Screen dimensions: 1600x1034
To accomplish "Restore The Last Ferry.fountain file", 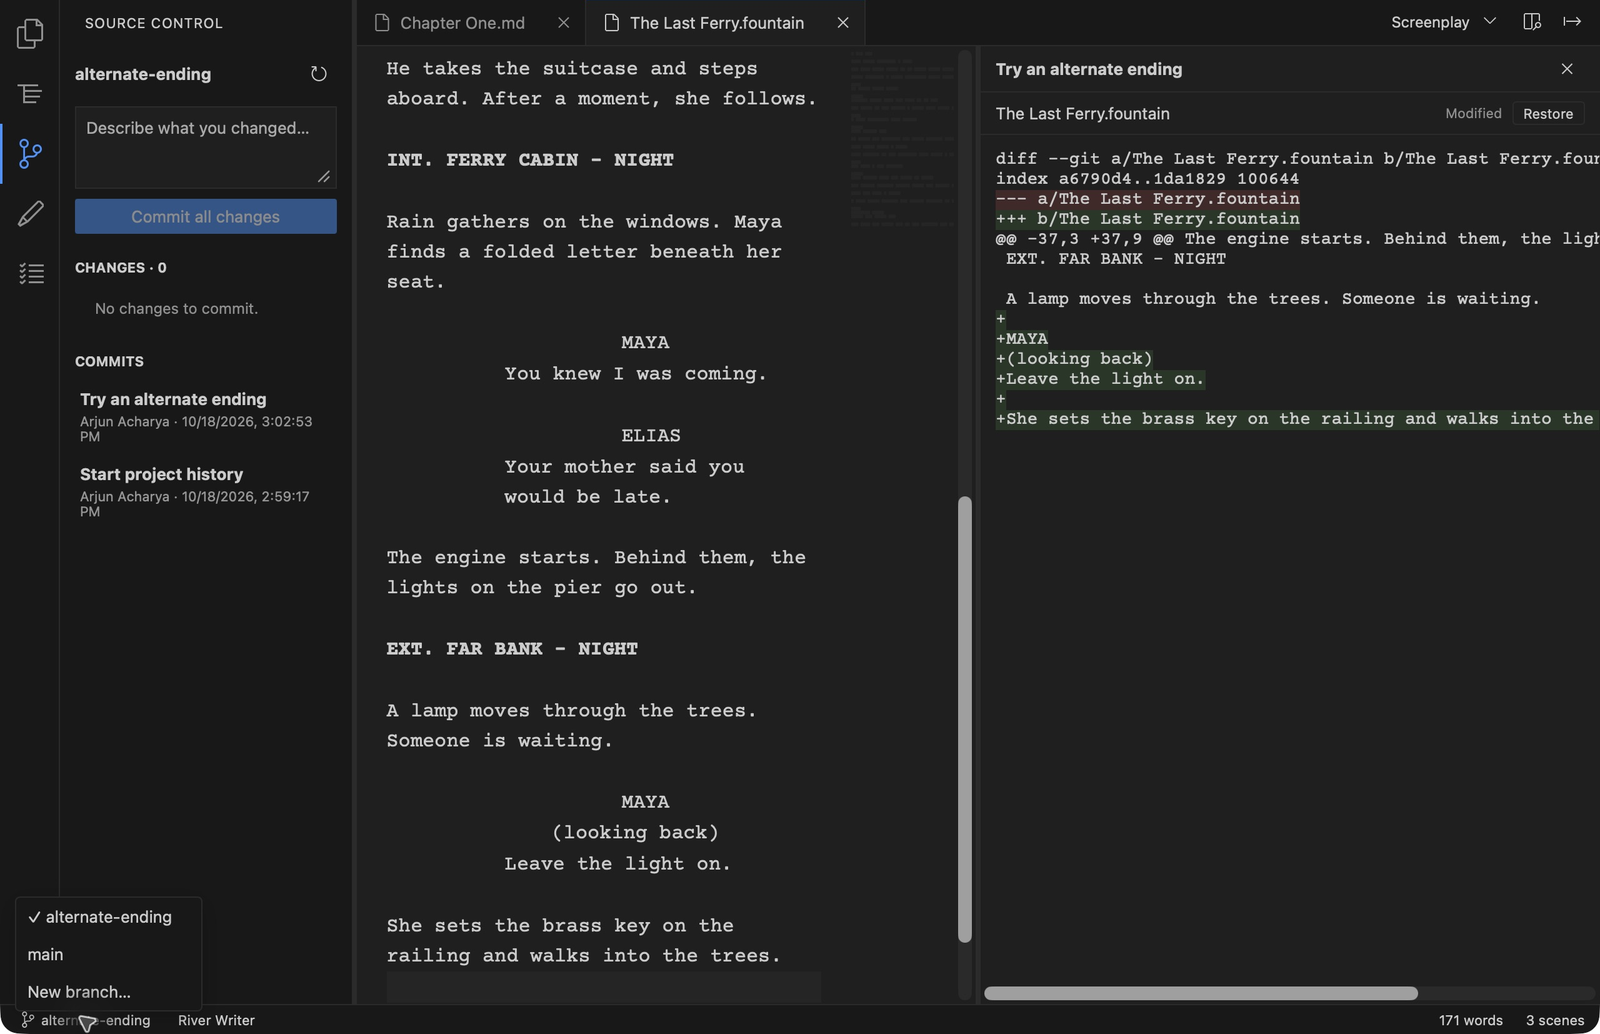I will tap(1548, 114).
